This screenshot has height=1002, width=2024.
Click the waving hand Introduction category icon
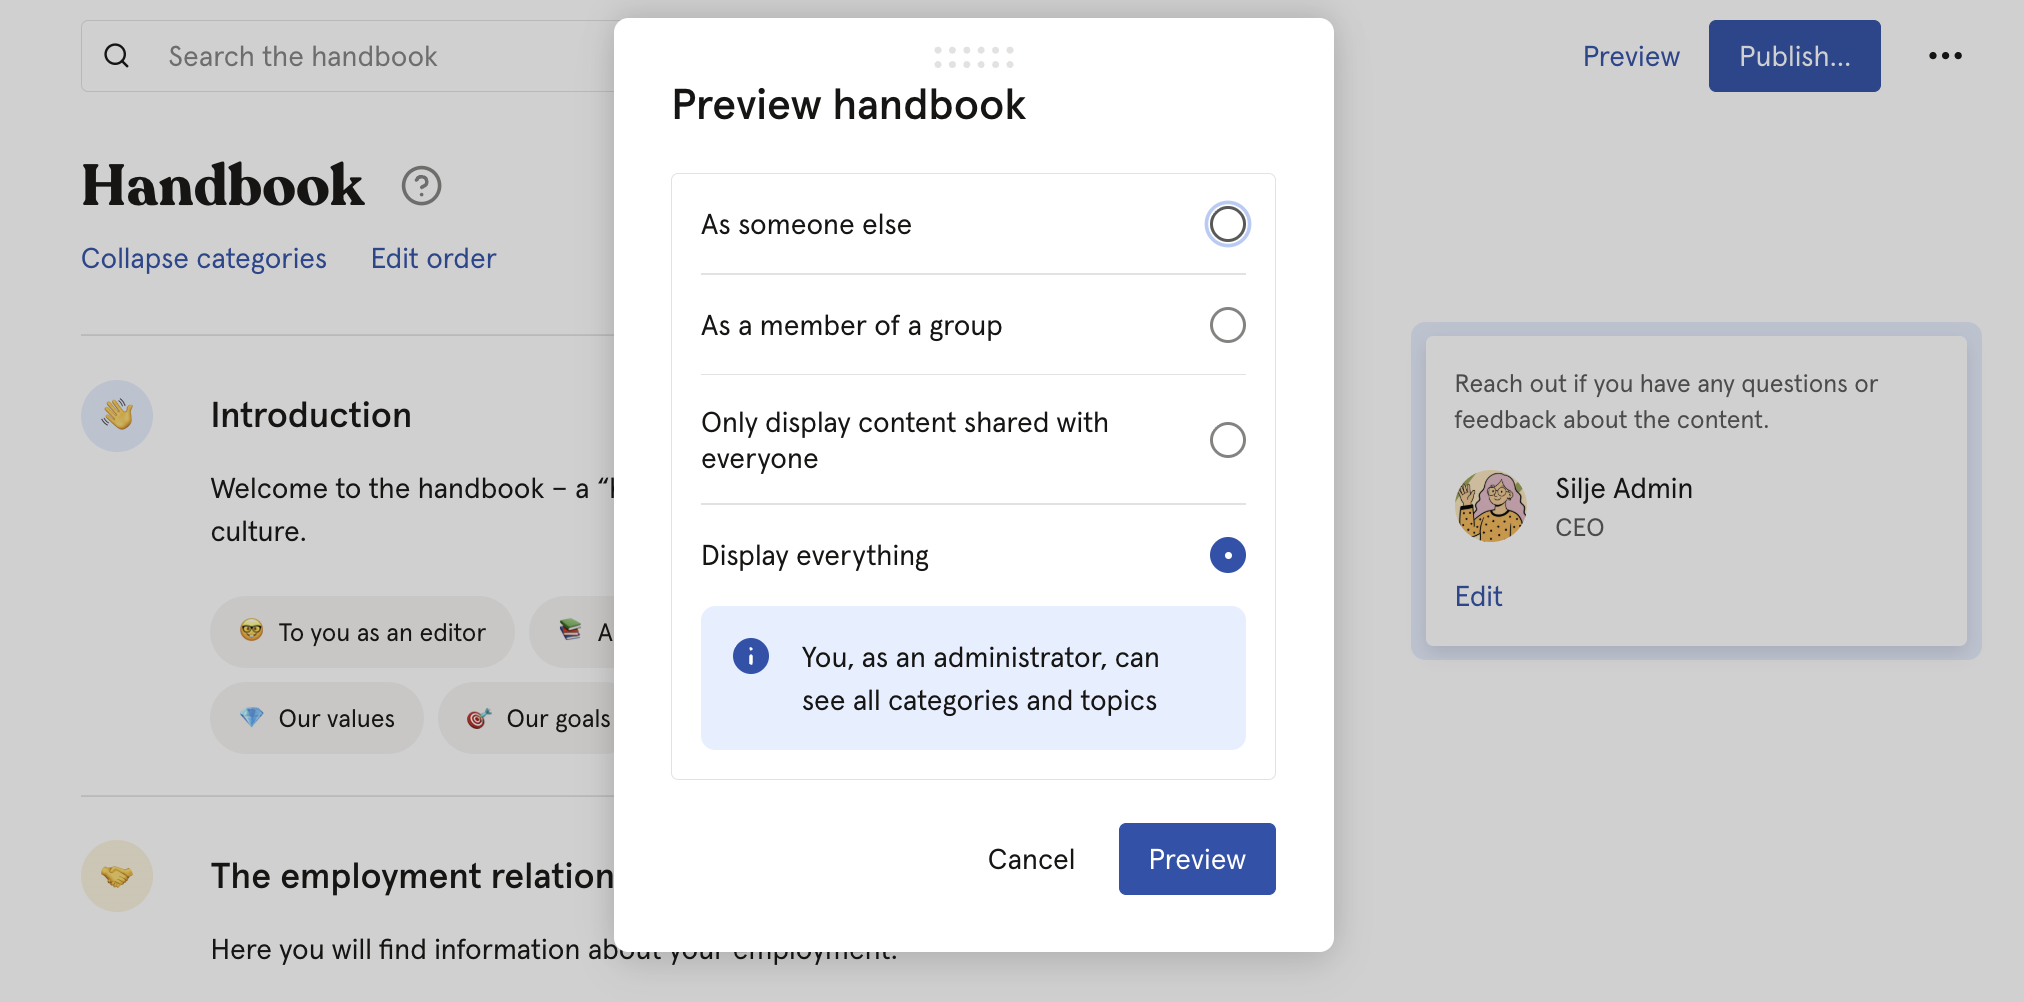(x=117, y=415)
